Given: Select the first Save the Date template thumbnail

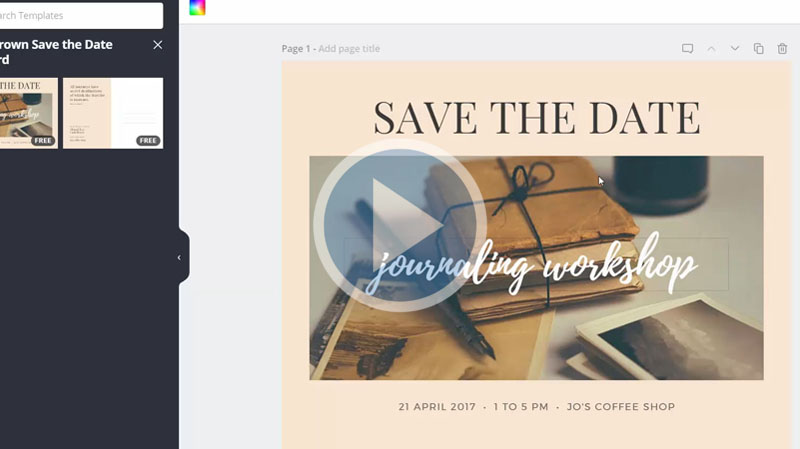Looking at the screenshot, I should (x=29, y=113).
